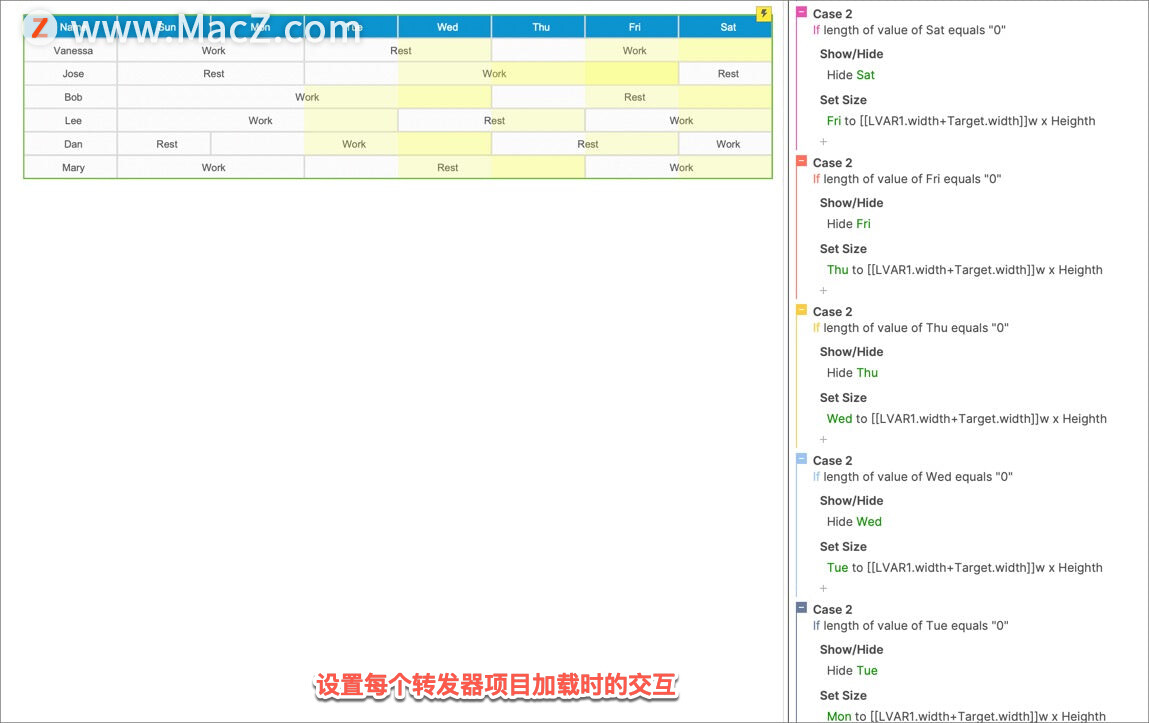Image resolution: width=1149 pixels, height=723 pixels.
Task: Open the 'Hide Fri' action
Action: click(849, 223)
